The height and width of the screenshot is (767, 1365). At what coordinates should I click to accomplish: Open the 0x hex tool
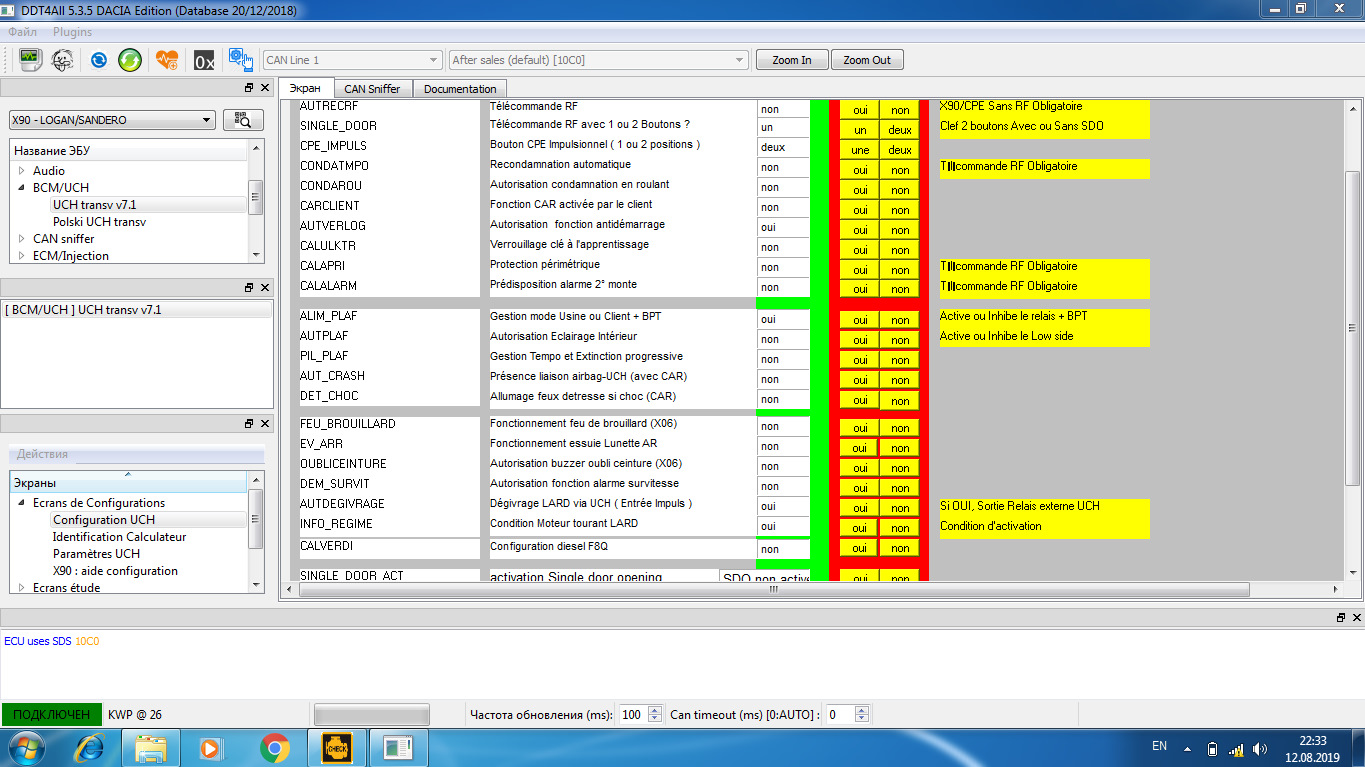click(x=204, y=60)
